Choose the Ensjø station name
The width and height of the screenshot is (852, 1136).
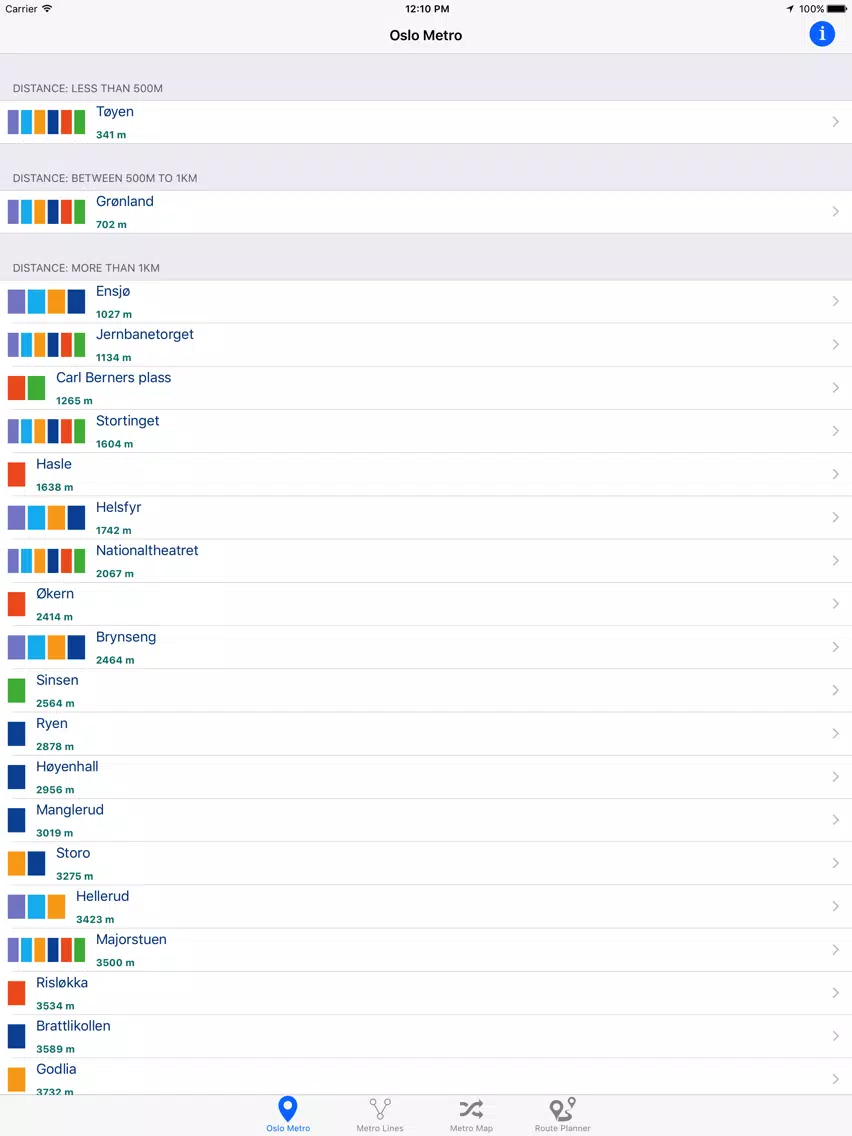[113, 291]
